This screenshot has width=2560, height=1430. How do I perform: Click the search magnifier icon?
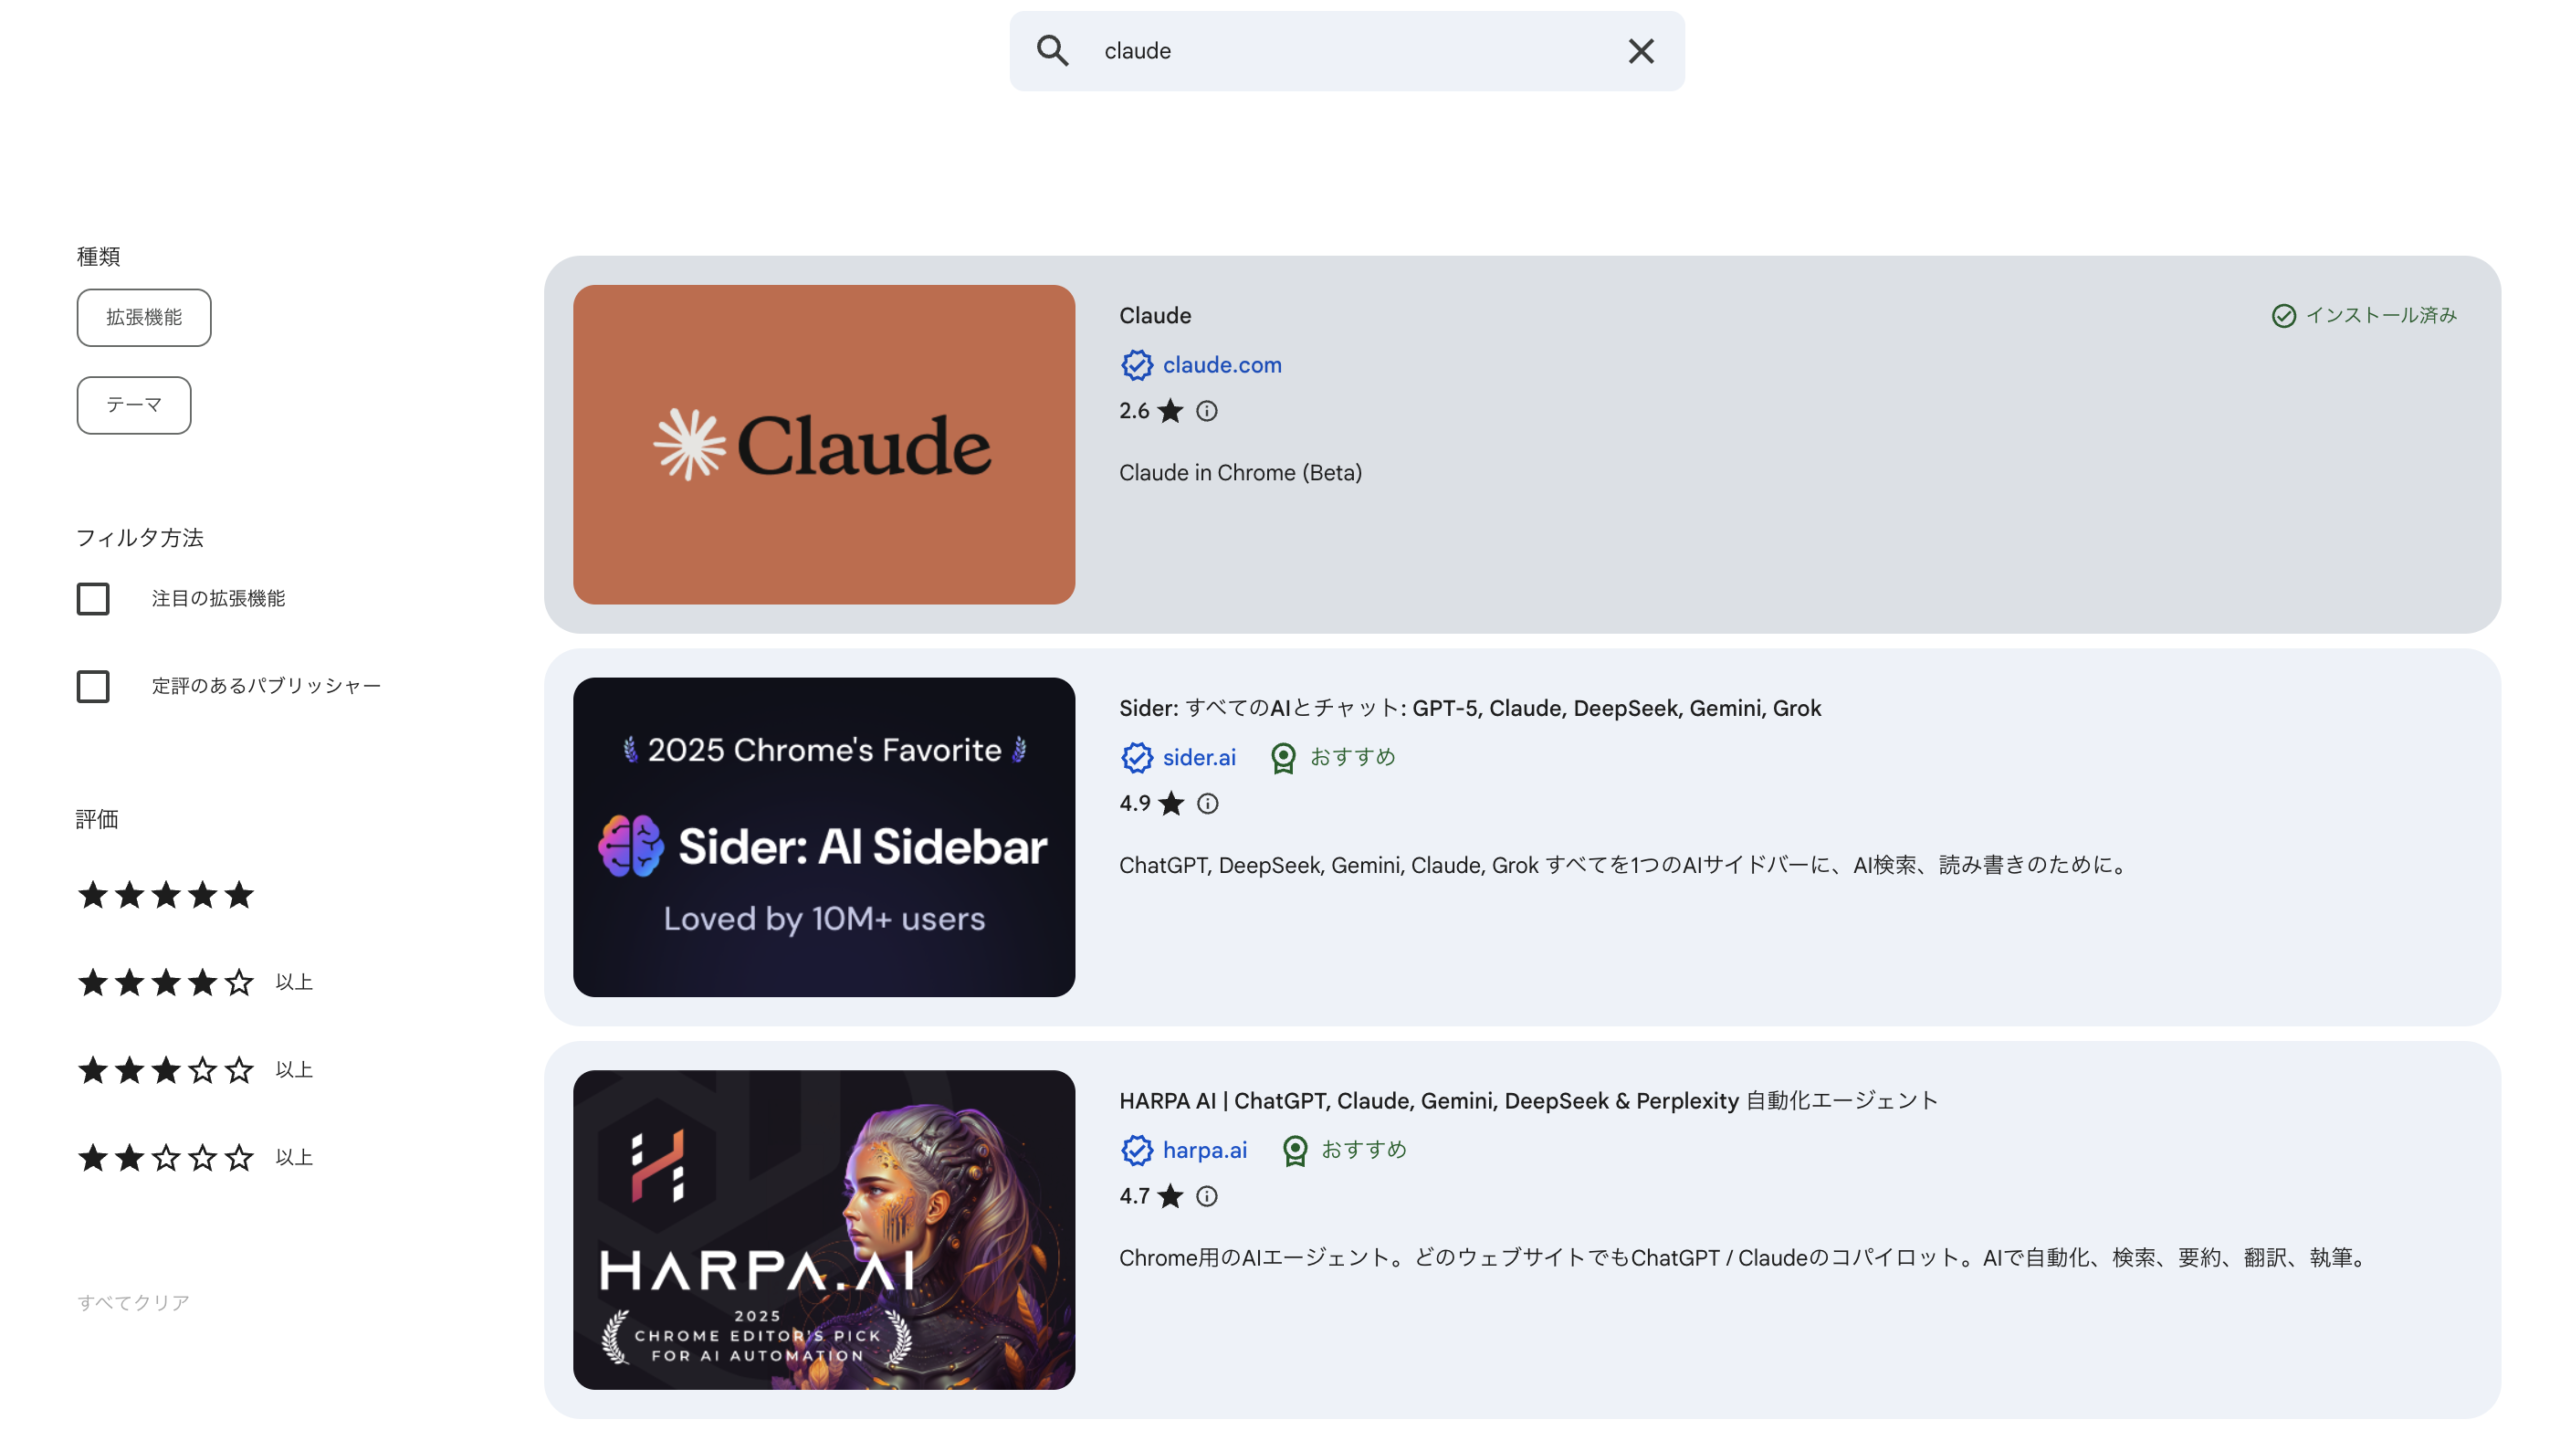[x=1051, y=51]
